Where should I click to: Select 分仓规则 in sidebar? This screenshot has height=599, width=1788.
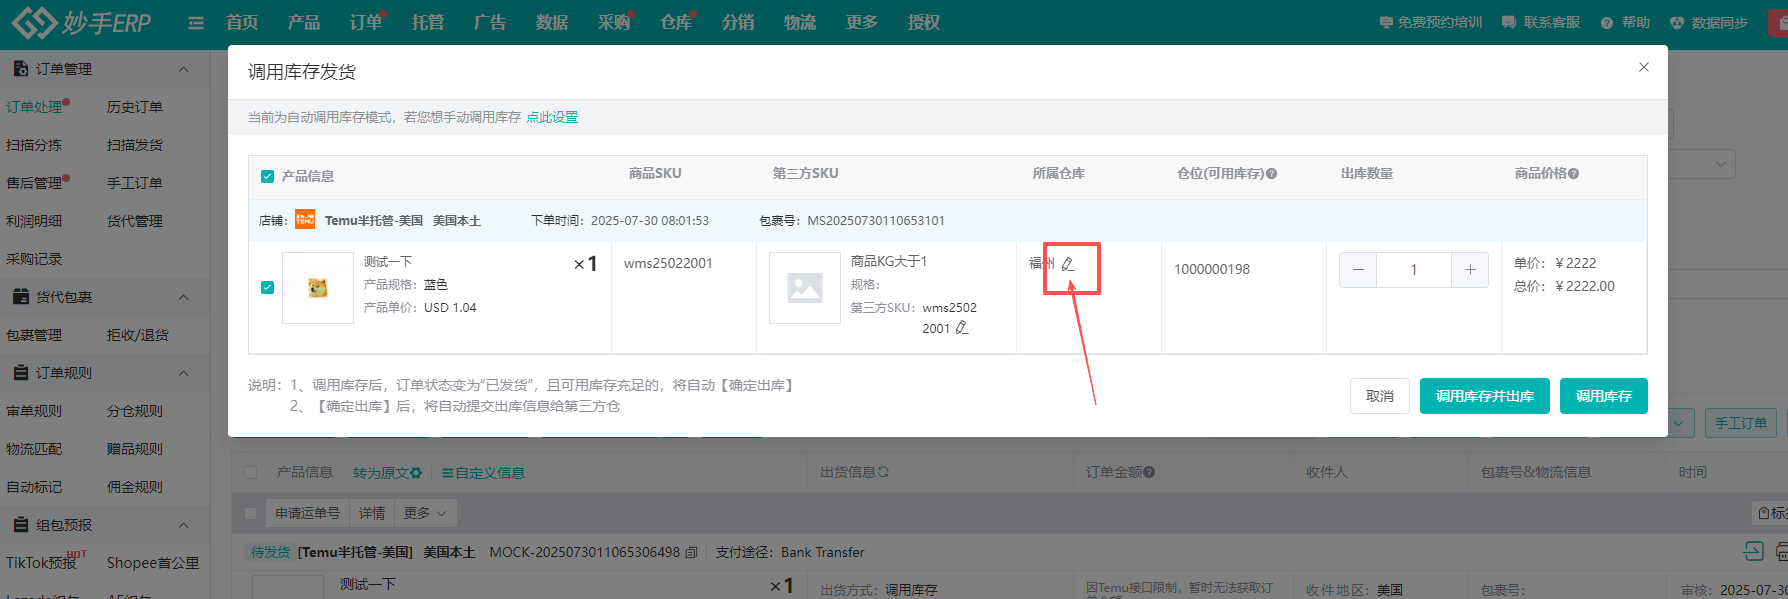pyautogui.click(x=135, y=411)
